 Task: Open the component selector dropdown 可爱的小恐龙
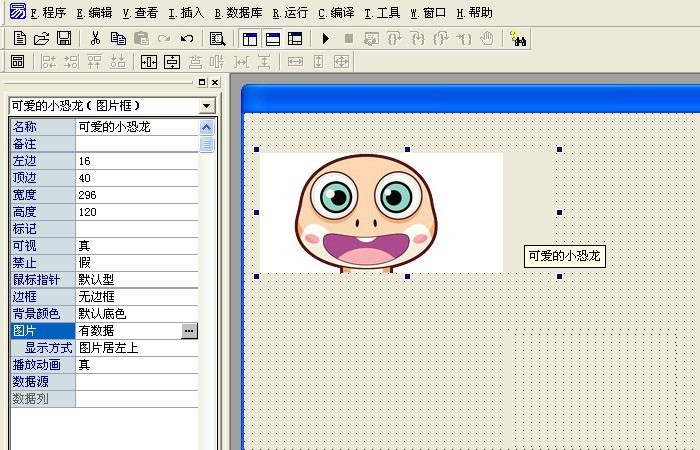[207, 105]
